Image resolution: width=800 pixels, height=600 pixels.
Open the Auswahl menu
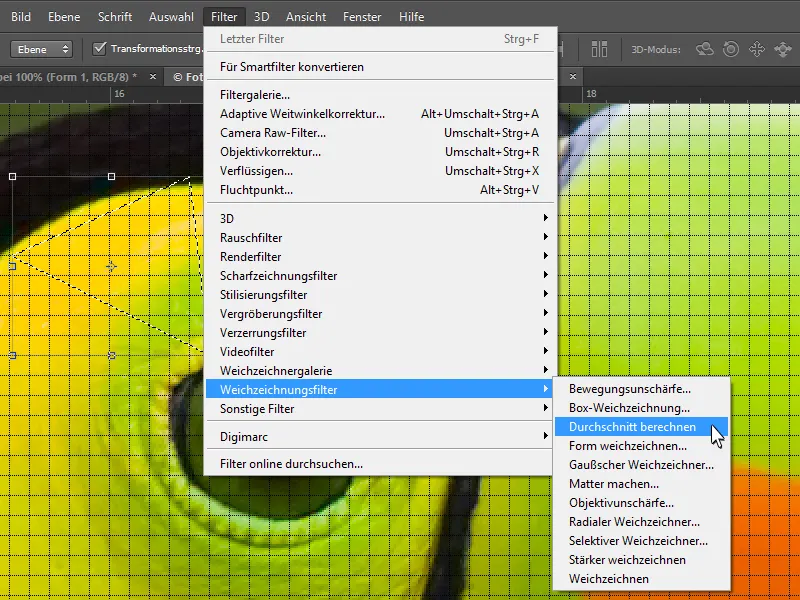point(171,17)
